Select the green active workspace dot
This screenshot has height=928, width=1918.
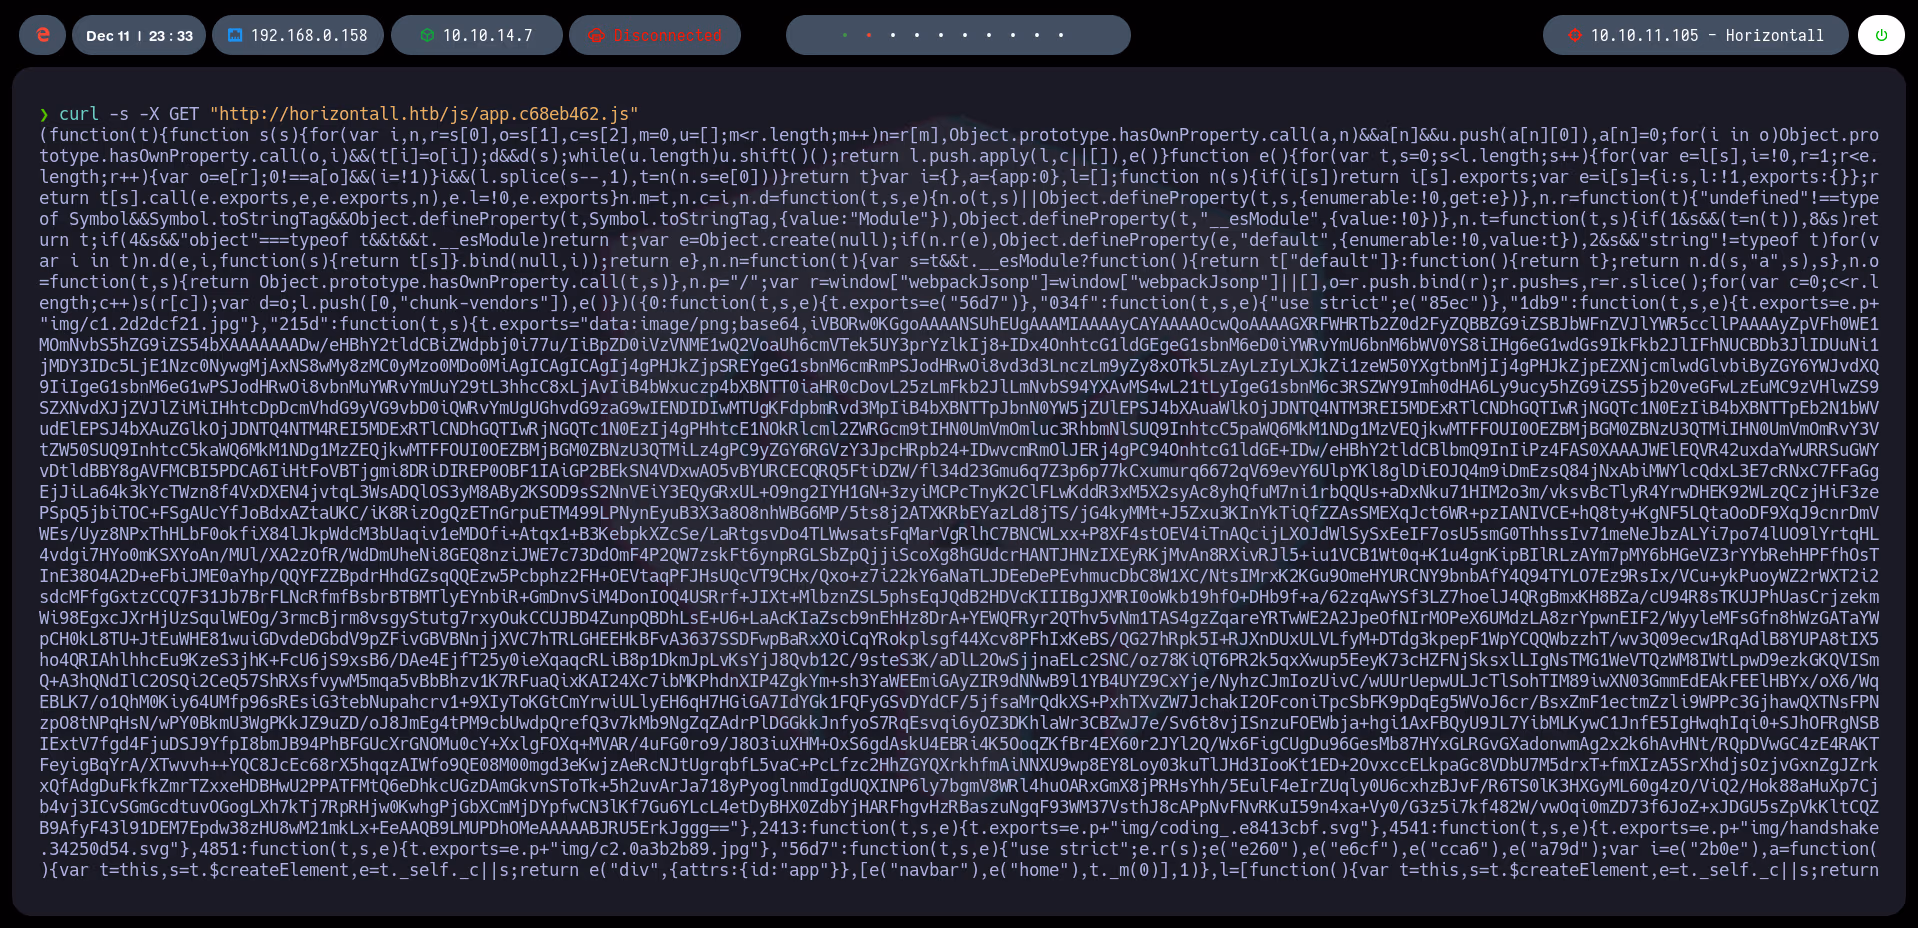845,35
